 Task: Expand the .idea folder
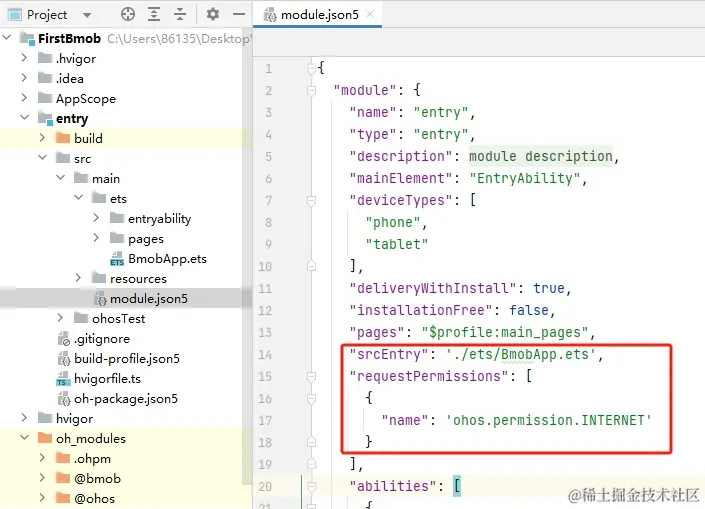point(24,78)
